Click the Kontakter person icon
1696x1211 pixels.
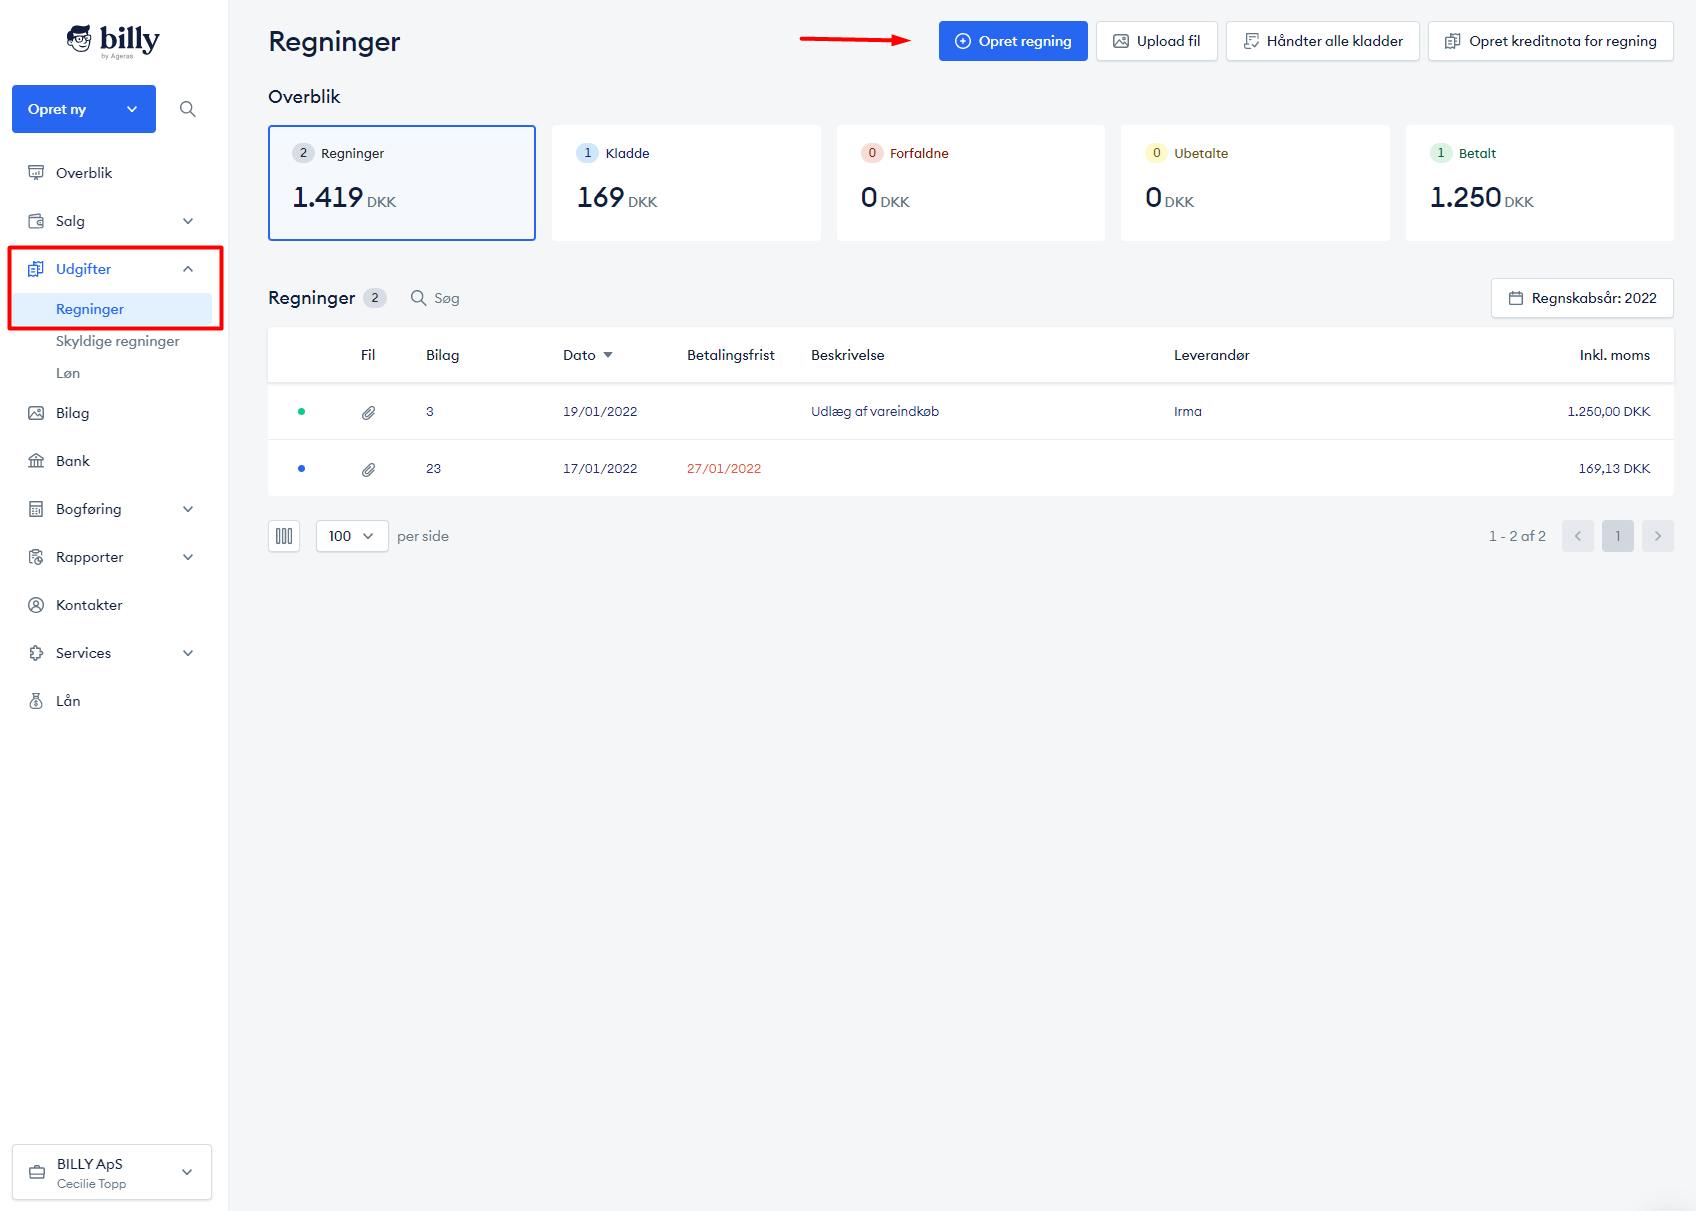click(36, 605)
